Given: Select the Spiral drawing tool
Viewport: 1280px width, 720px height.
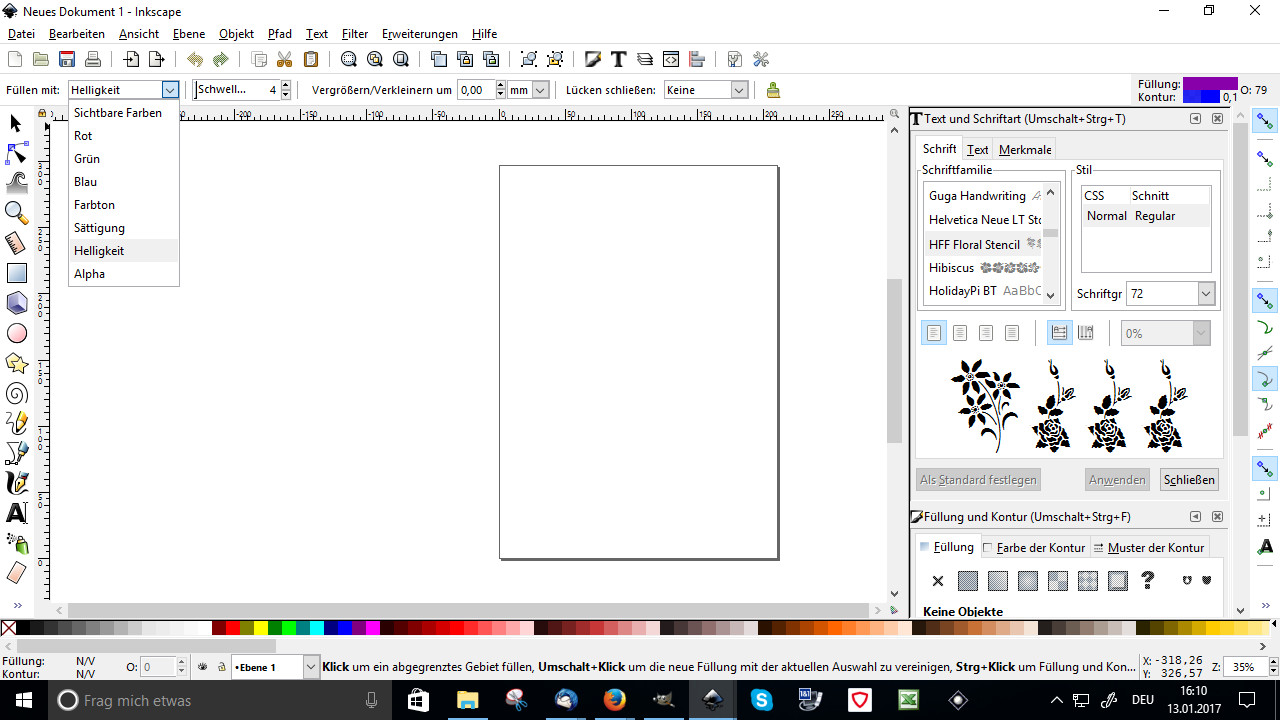Looking at the screenshot, I should pos(17,394).
